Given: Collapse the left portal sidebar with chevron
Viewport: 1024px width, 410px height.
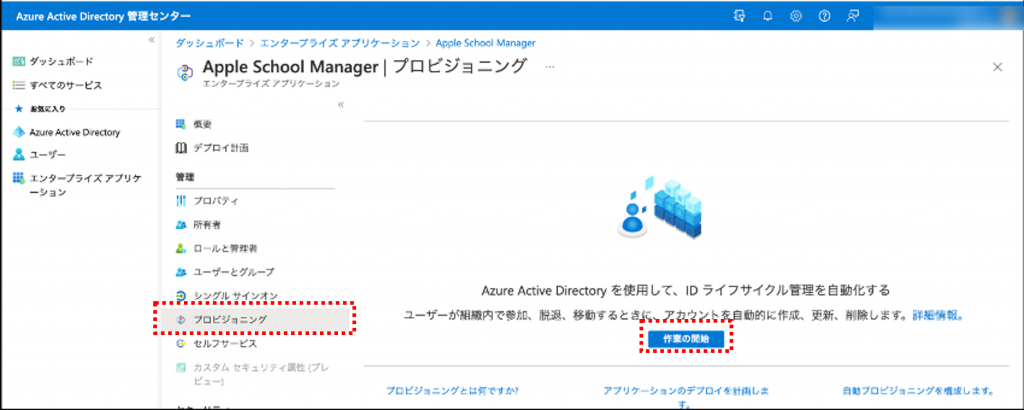Looking at the screenshot, I should pyautogui.click(x=152, y=40).
